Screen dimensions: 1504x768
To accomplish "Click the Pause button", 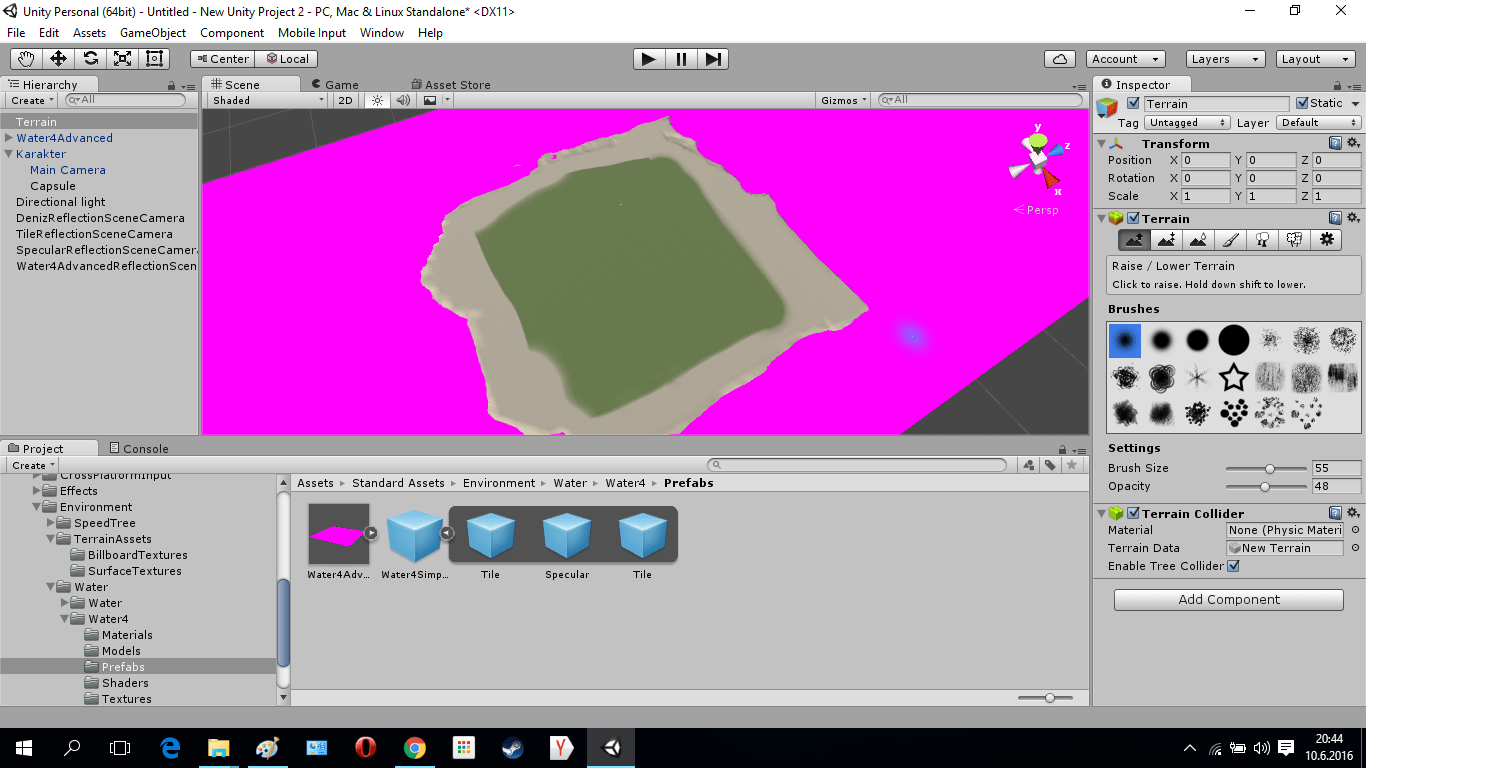I will click(681, 59).
